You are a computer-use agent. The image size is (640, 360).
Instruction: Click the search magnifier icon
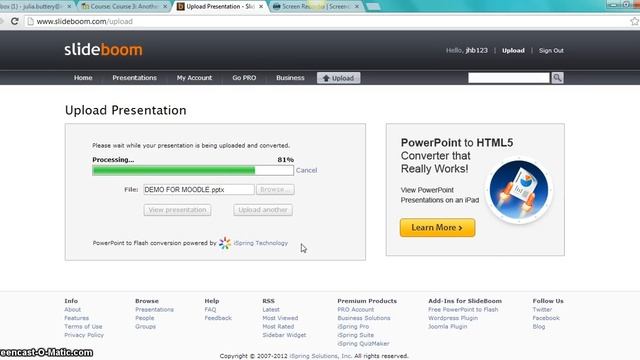[557, 78]
